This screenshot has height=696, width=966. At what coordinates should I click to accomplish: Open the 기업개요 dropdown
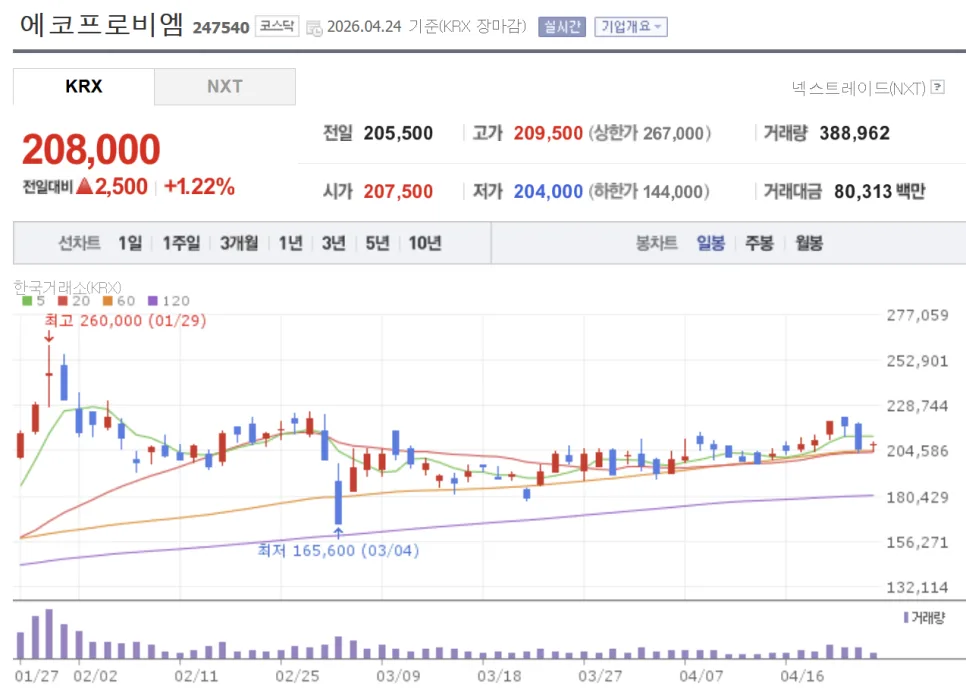click(x=631, y=26)
